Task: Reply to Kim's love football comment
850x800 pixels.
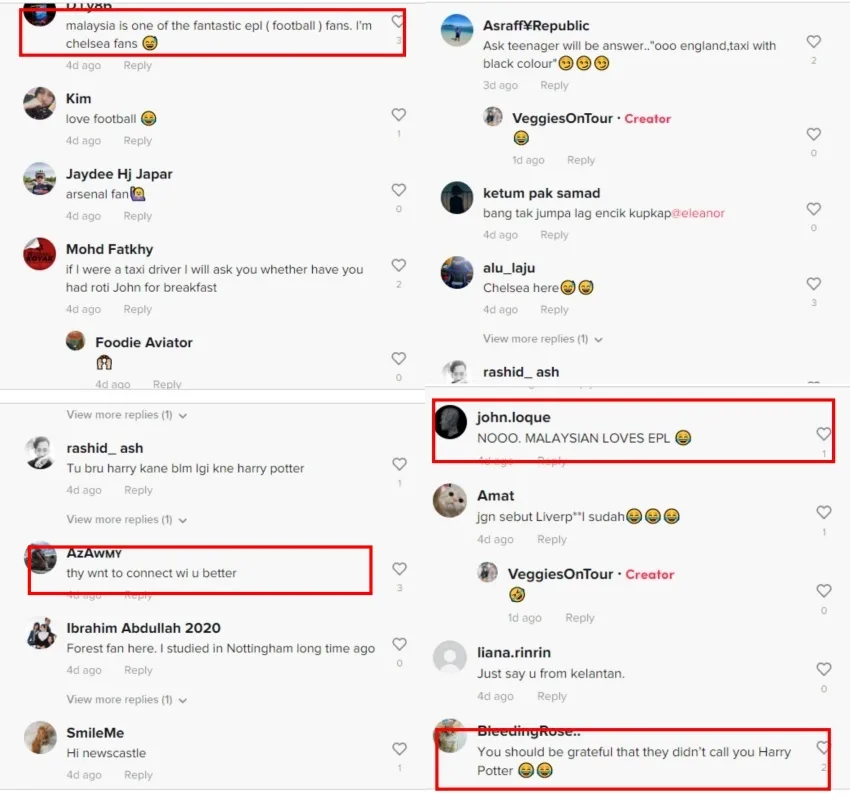Action: point(138,140)
